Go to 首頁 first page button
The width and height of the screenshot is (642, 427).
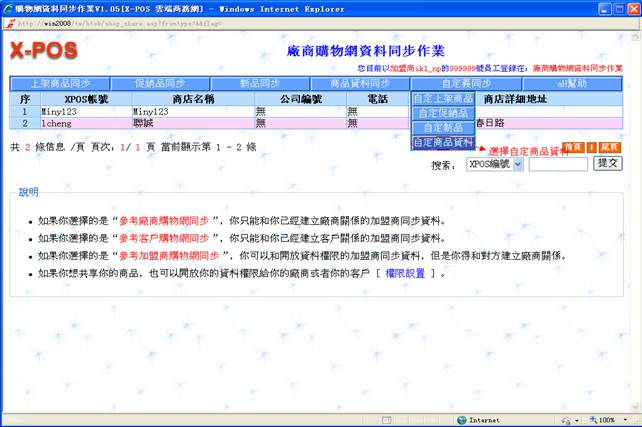coord(572,147)
